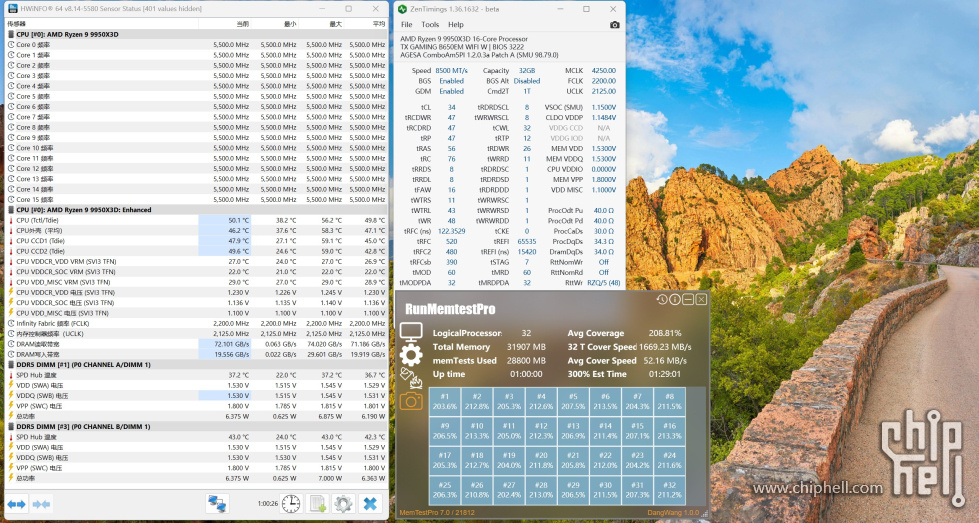
Task: Click the 300% Est Time value 01:29:01
Action: (x=665, y=374)
